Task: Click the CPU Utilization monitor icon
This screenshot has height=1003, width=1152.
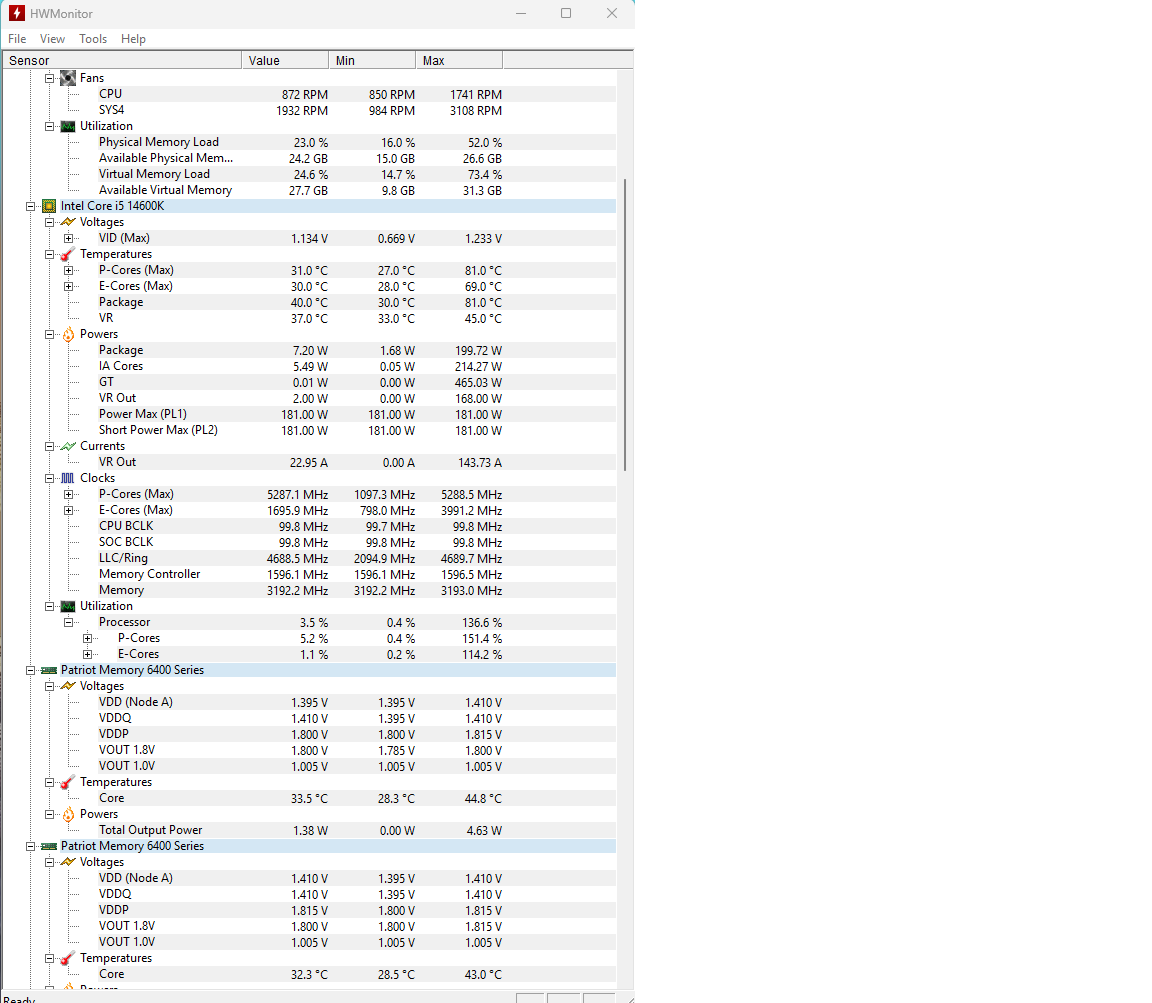Action: (x=68, y=606)
